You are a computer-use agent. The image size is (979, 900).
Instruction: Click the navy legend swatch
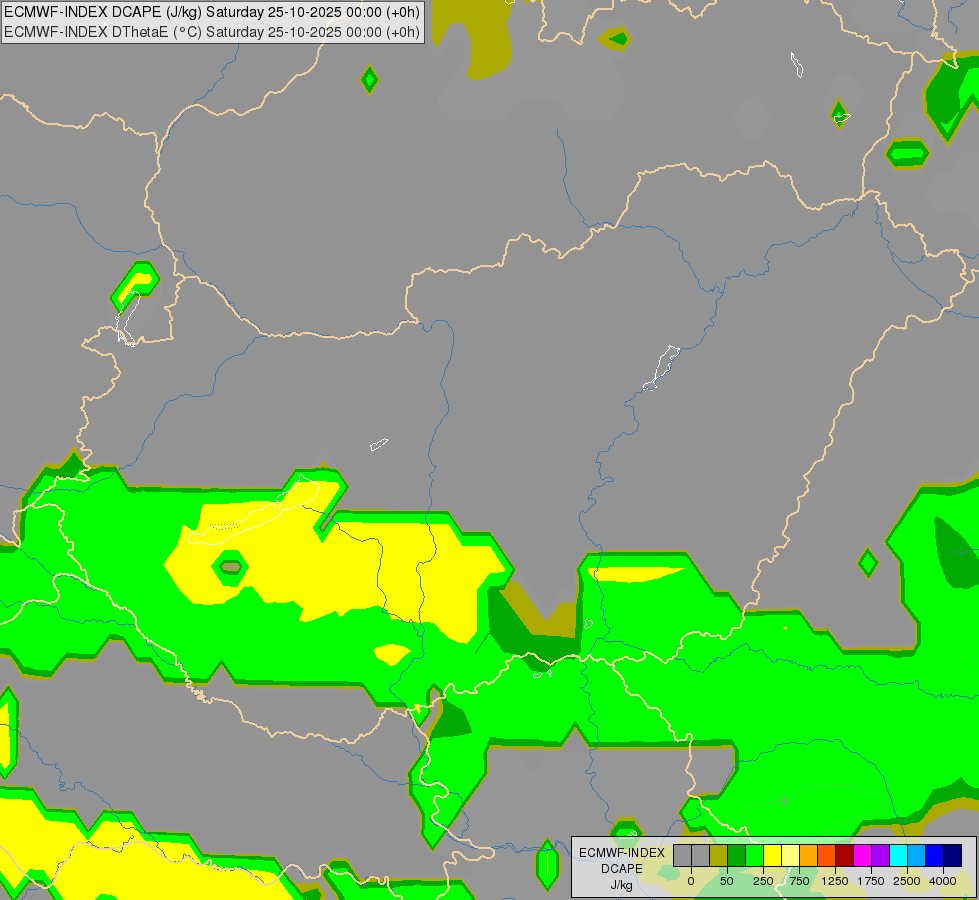[952, 855]
